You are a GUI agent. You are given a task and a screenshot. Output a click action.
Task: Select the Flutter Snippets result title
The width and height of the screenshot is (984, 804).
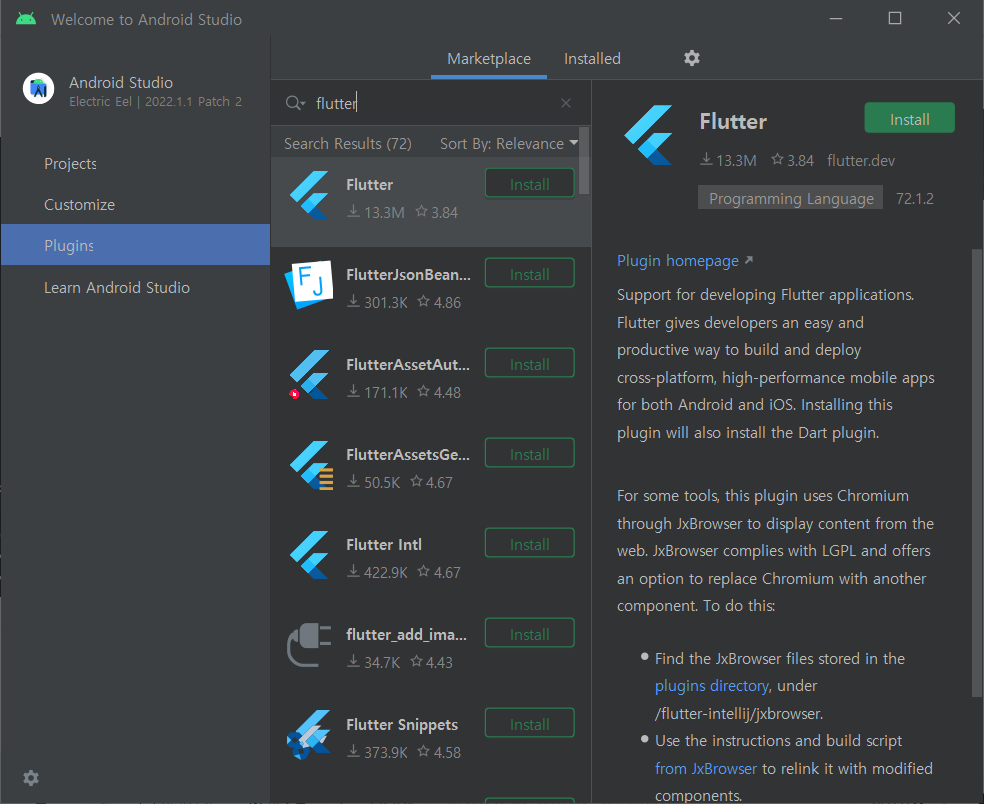point(402,725)
